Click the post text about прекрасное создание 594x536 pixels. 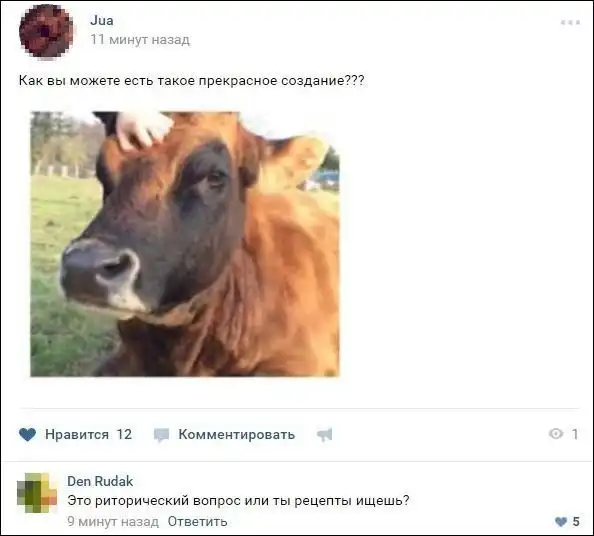pos(192,81)
